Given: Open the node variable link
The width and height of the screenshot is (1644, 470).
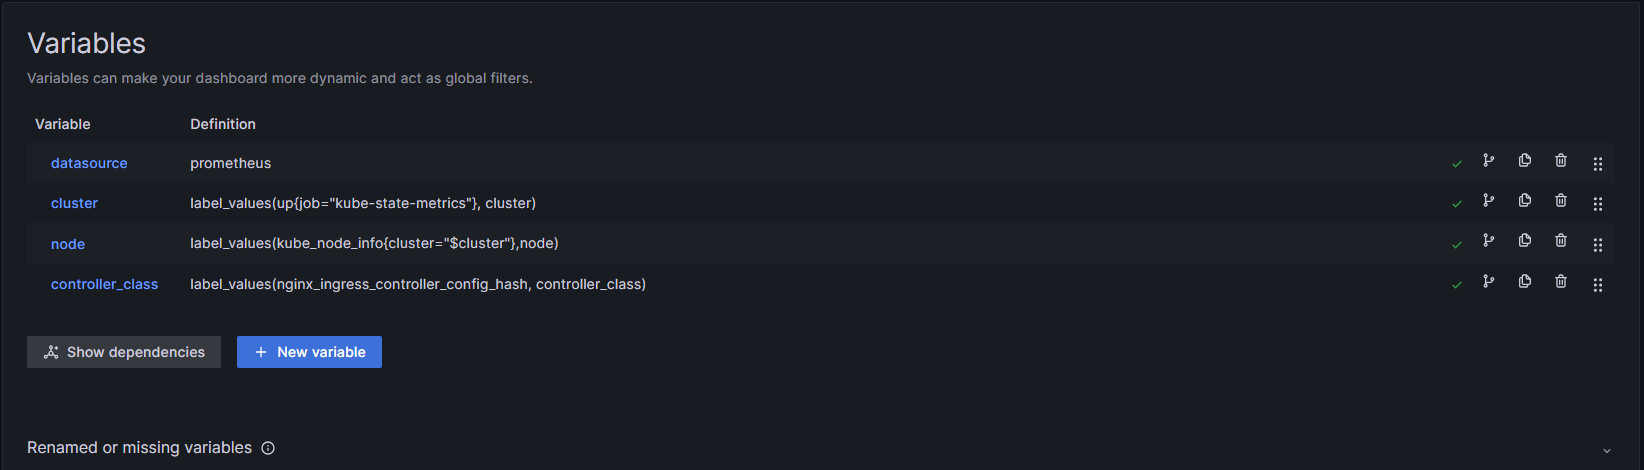Looking at the screenshot, I should tap(68, 244).
